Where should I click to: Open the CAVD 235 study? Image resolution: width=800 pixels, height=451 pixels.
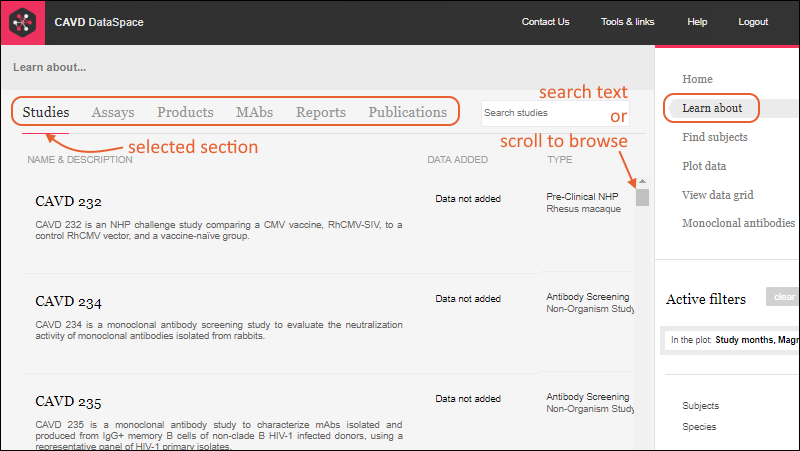pos(68,402)
